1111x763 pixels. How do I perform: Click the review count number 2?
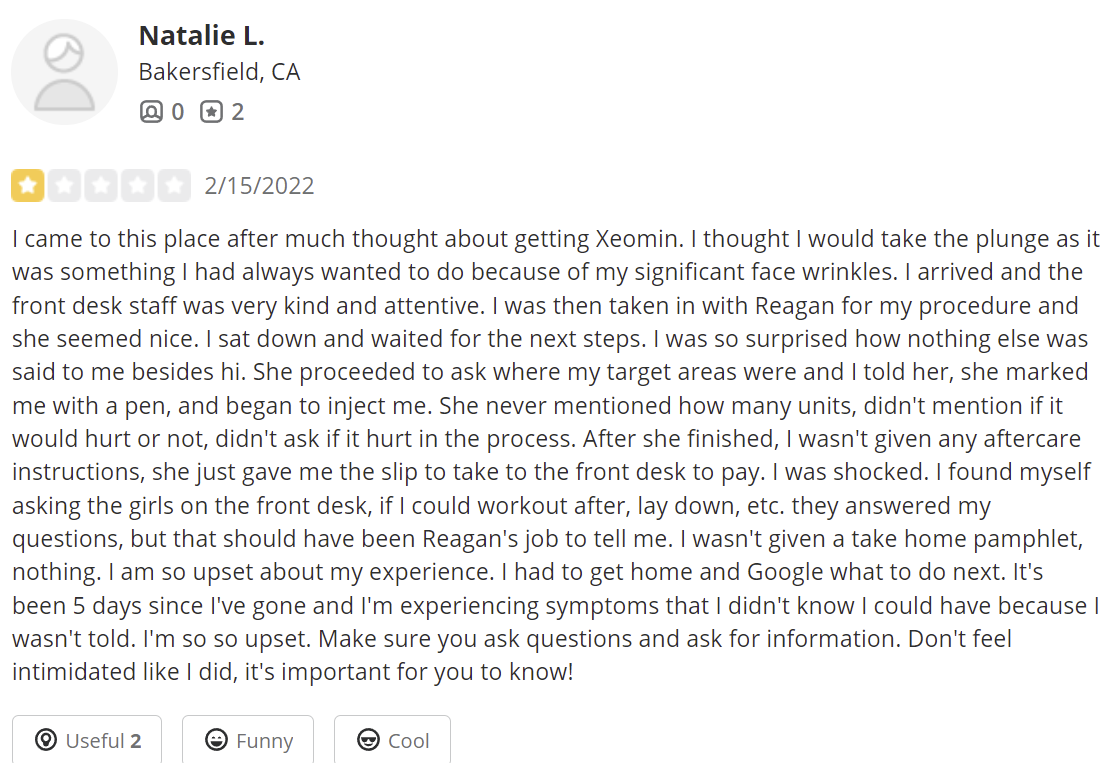coord(237,112)
